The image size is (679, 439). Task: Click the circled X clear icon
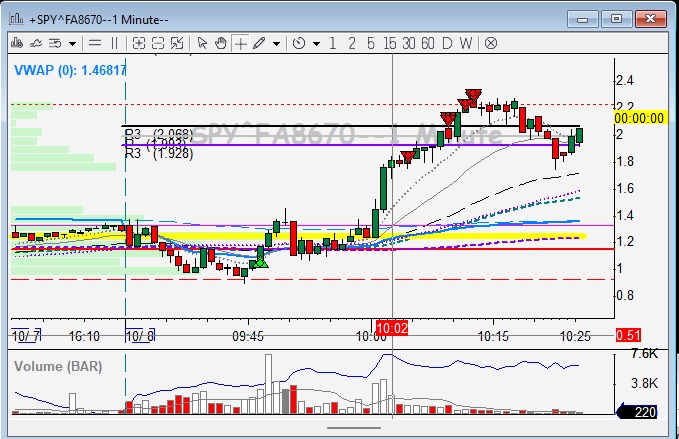[x=491, y=43]
